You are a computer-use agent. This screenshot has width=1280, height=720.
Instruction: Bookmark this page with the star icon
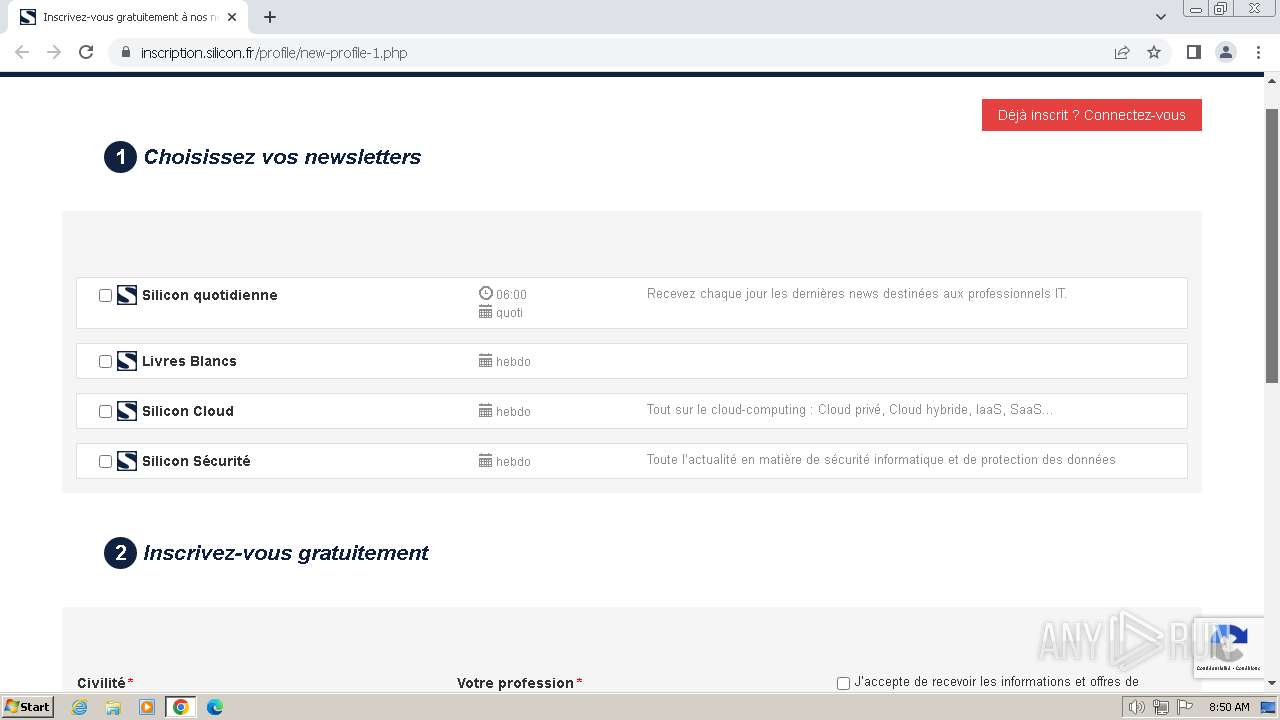[1154, 52]
